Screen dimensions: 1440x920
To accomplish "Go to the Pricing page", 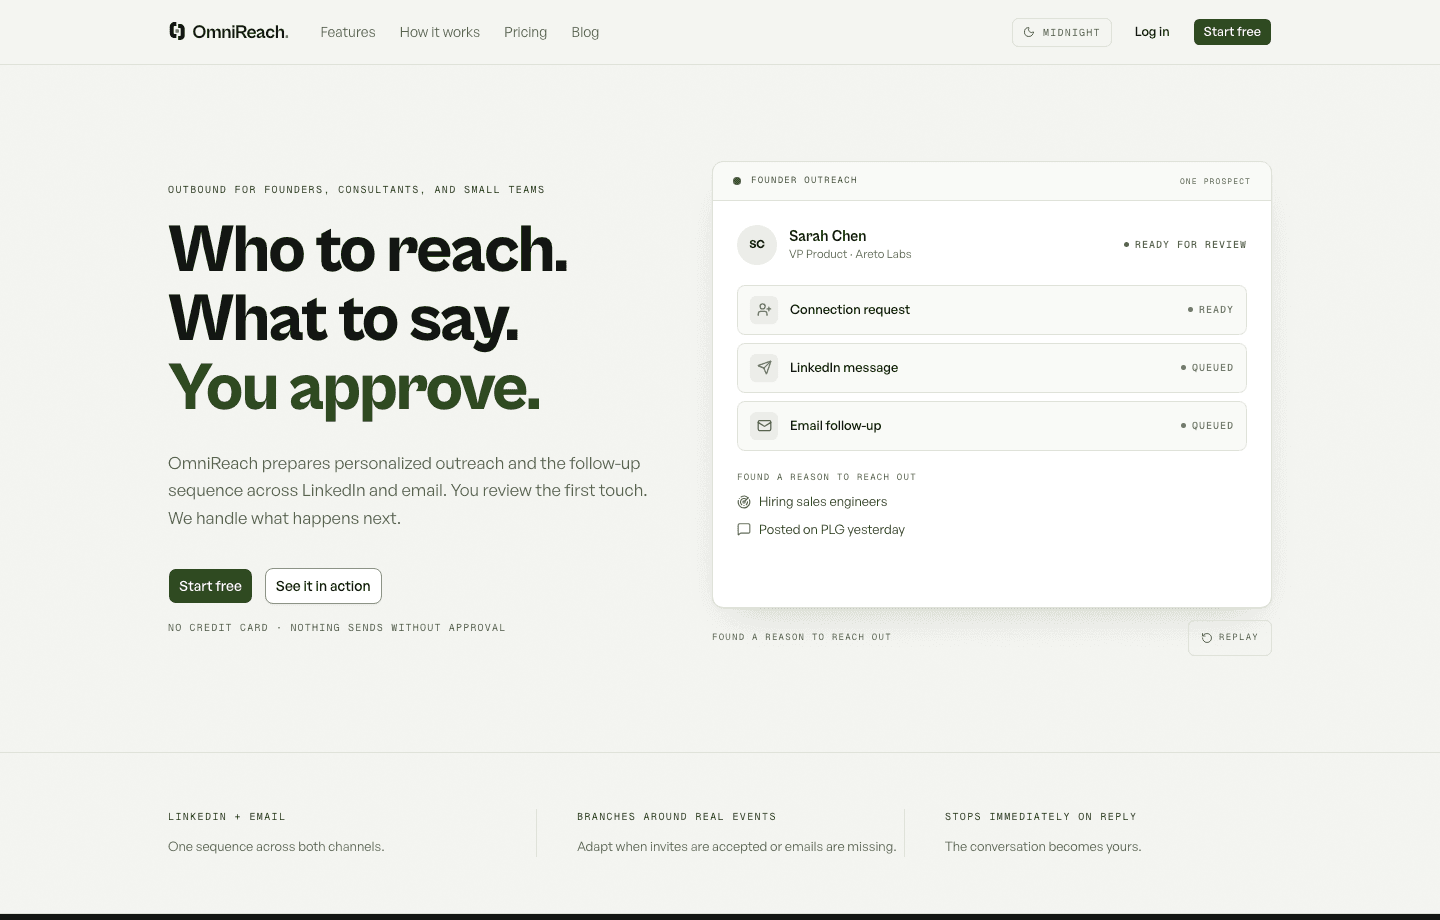I will coord(526,32).
